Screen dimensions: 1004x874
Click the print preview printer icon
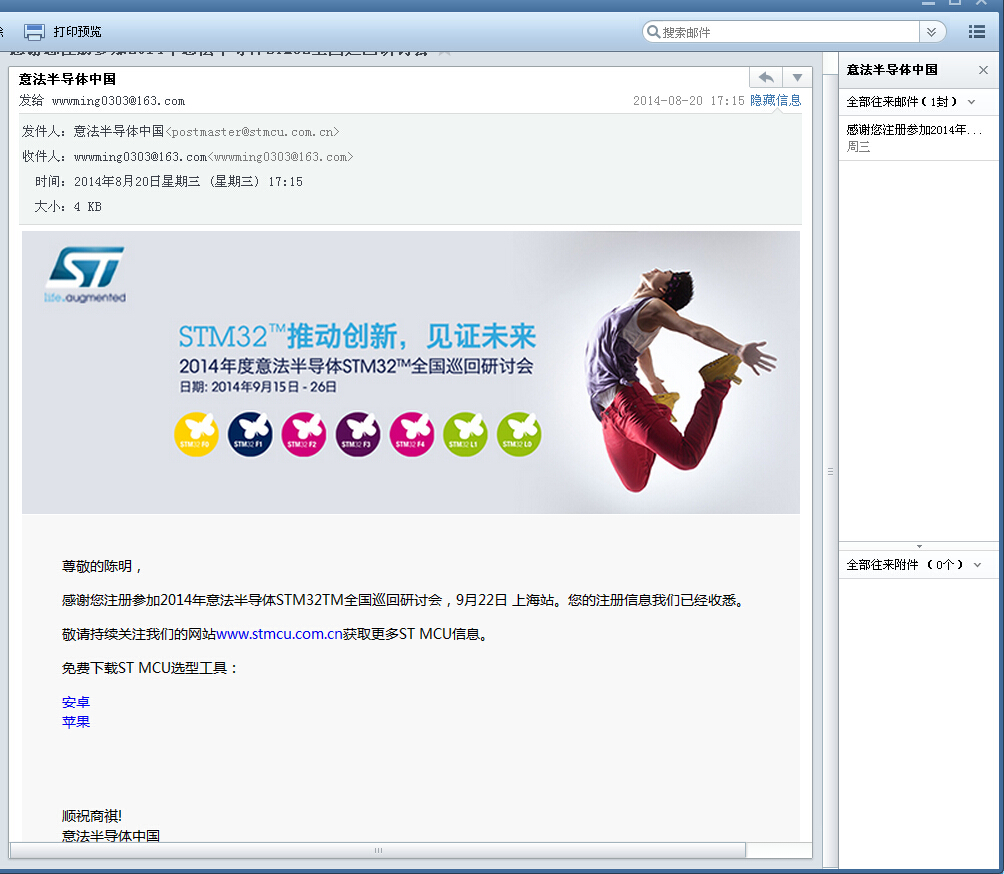(35, 31)
